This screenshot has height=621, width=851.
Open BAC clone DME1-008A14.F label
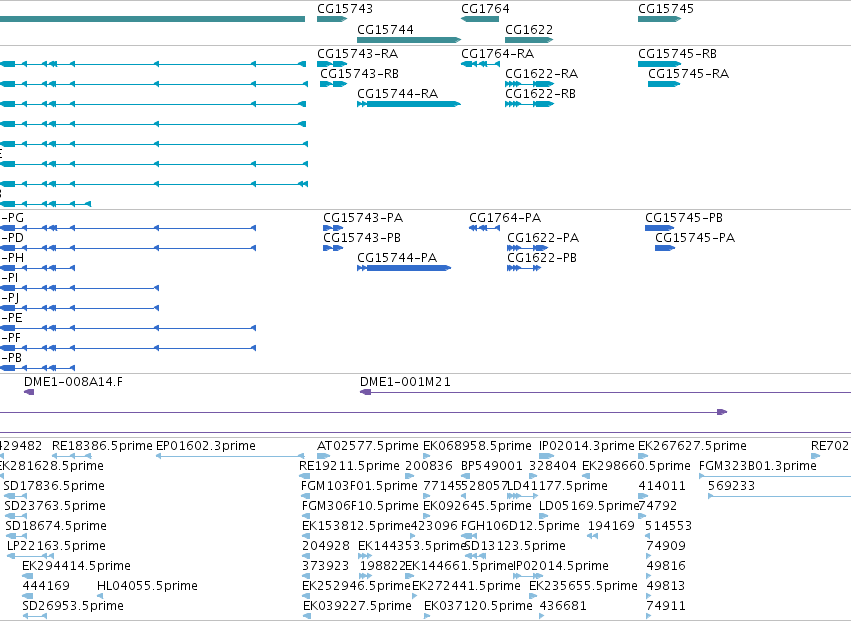[73, 382]
